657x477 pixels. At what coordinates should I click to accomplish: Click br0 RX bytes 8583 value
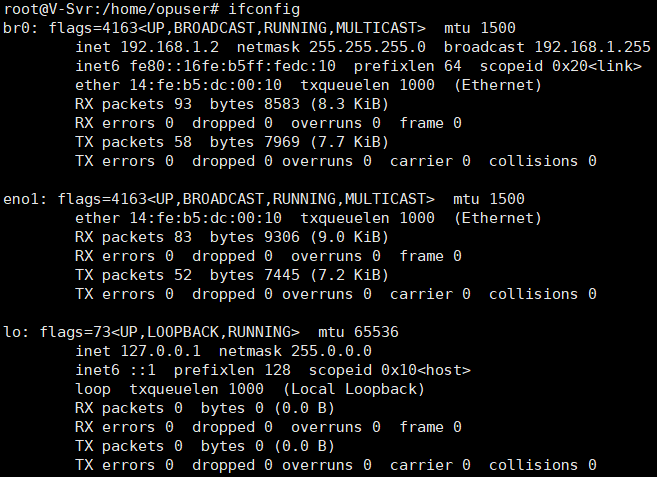click(x=282, y=104)
